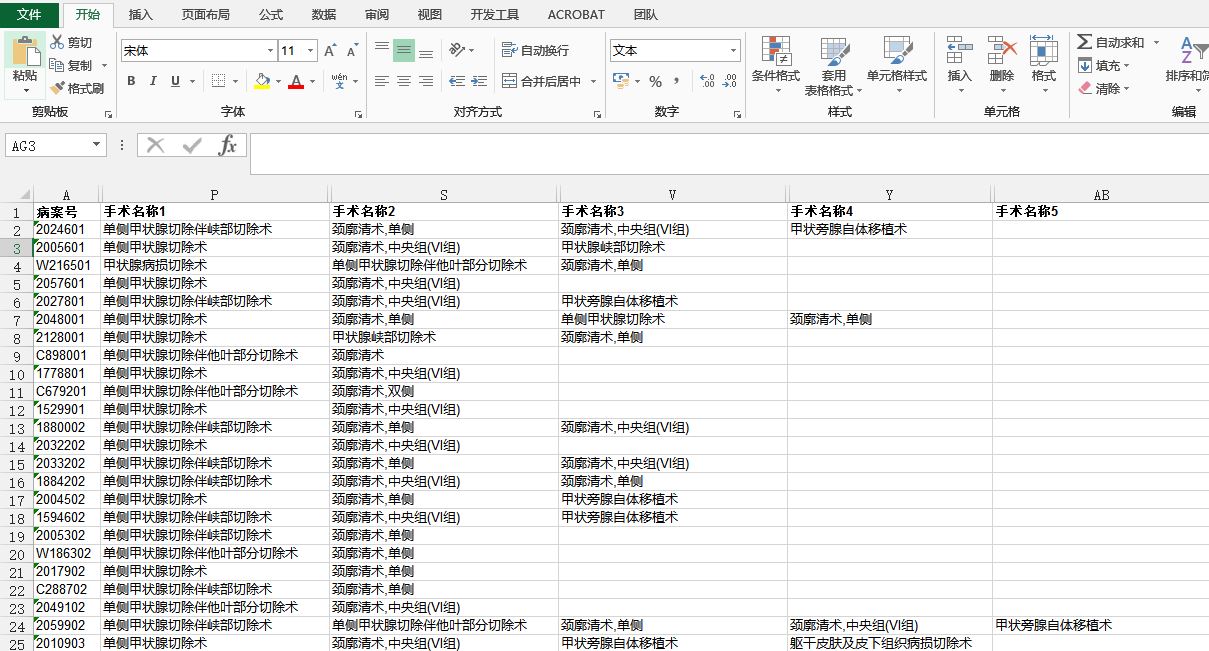Click the insert function fx icon
Viewport: 1209px width, 651px height.
point(227,146)
